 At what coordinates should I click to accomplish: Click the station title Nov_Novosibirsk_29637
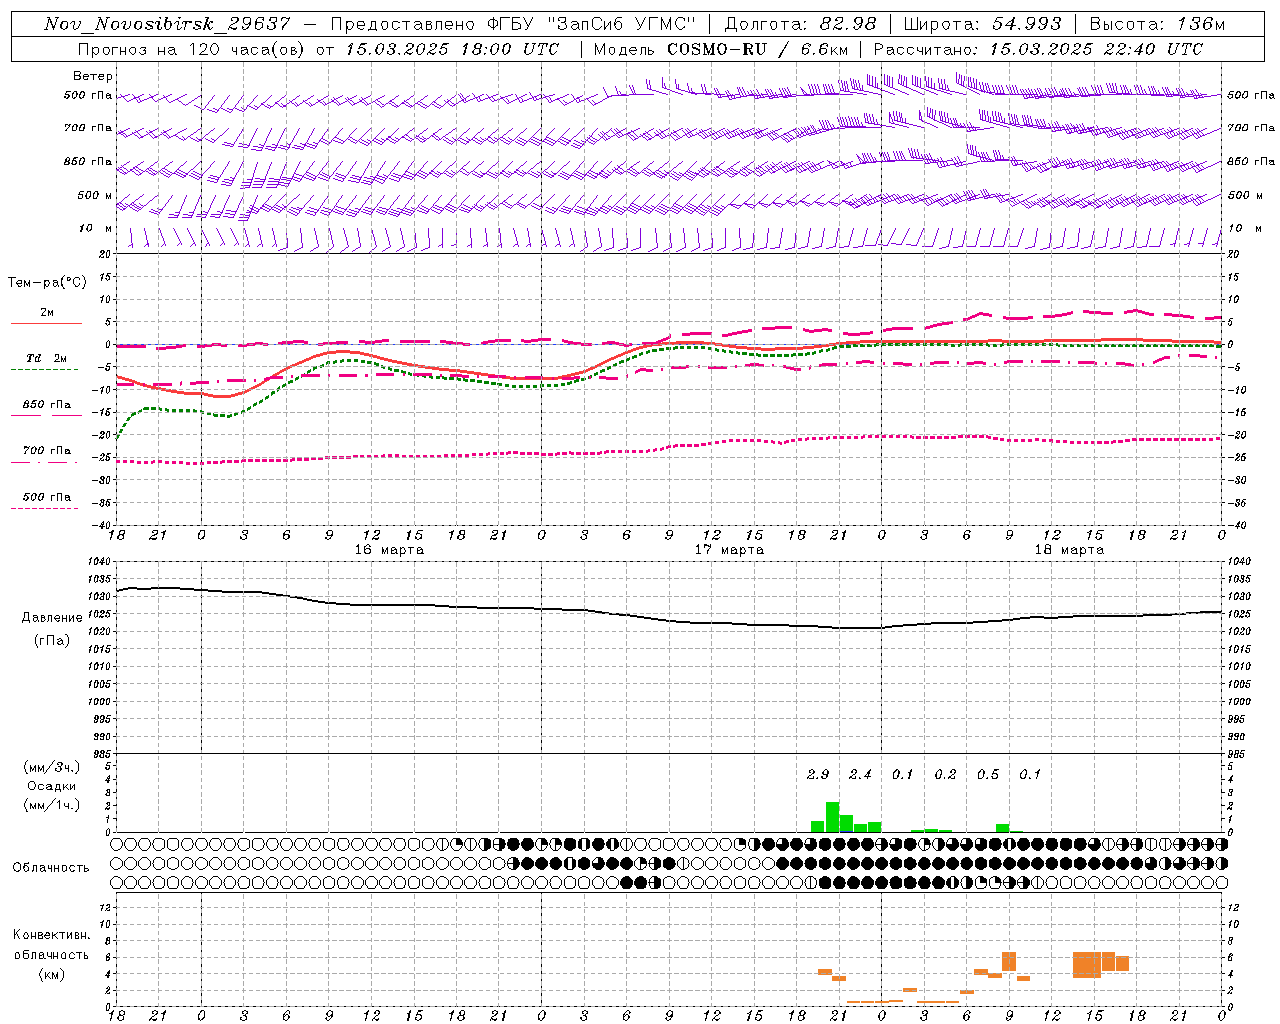click(167, 23)
